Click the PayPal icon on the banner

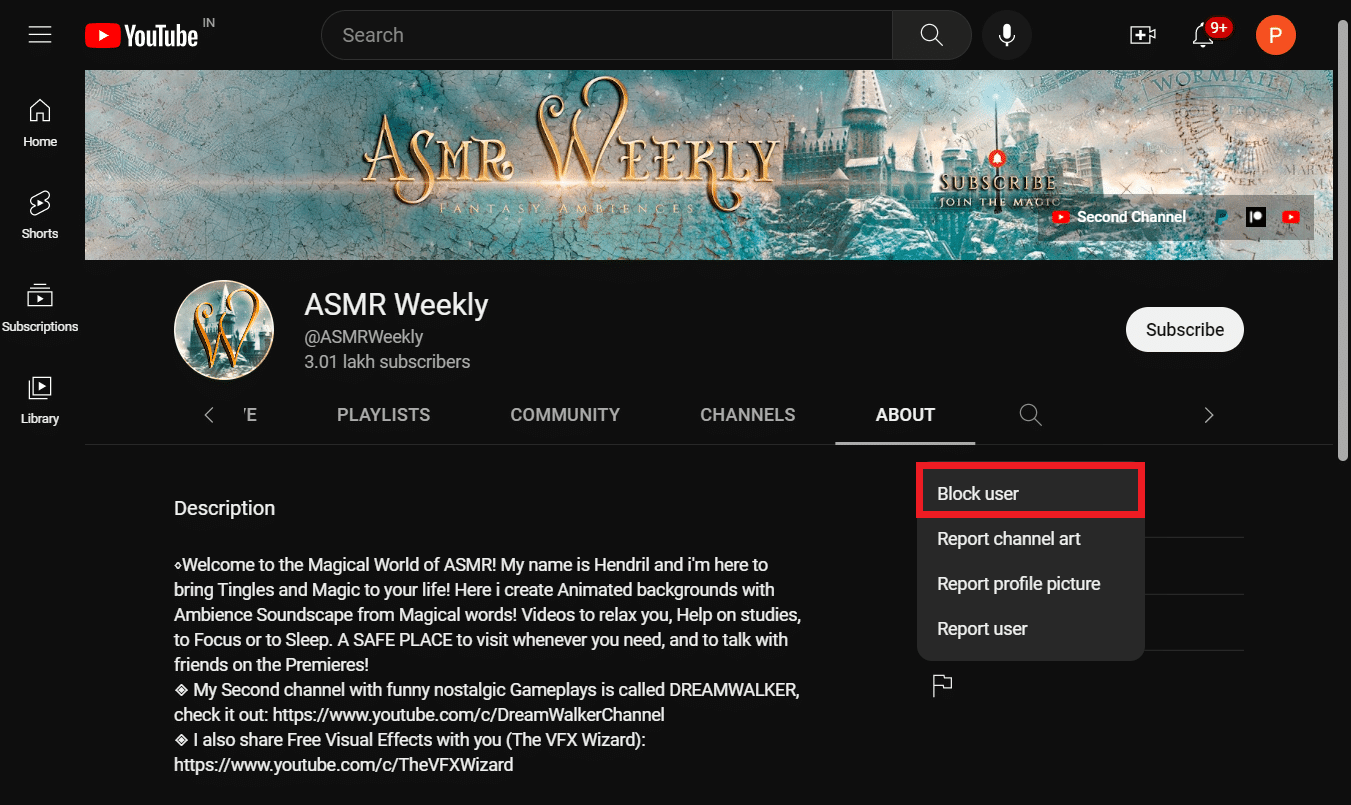tap(1222, 216)
